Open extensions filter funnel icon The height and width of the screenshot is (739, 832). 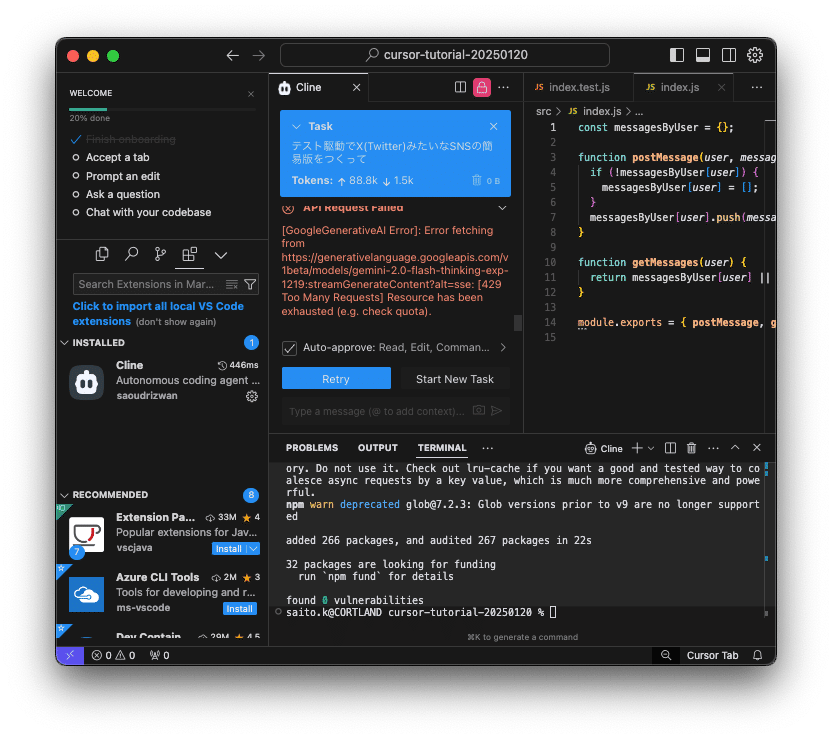[x=250, y=284]
